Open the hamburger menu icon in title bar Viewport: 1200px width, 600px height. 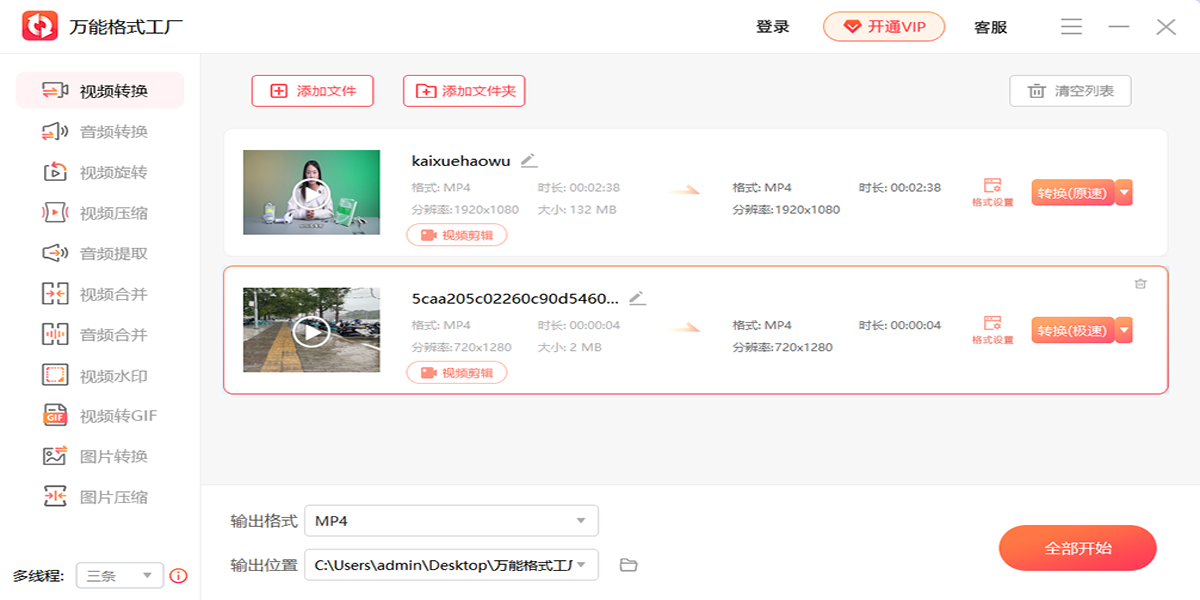pyautogui.click(x=1071, y=27)
